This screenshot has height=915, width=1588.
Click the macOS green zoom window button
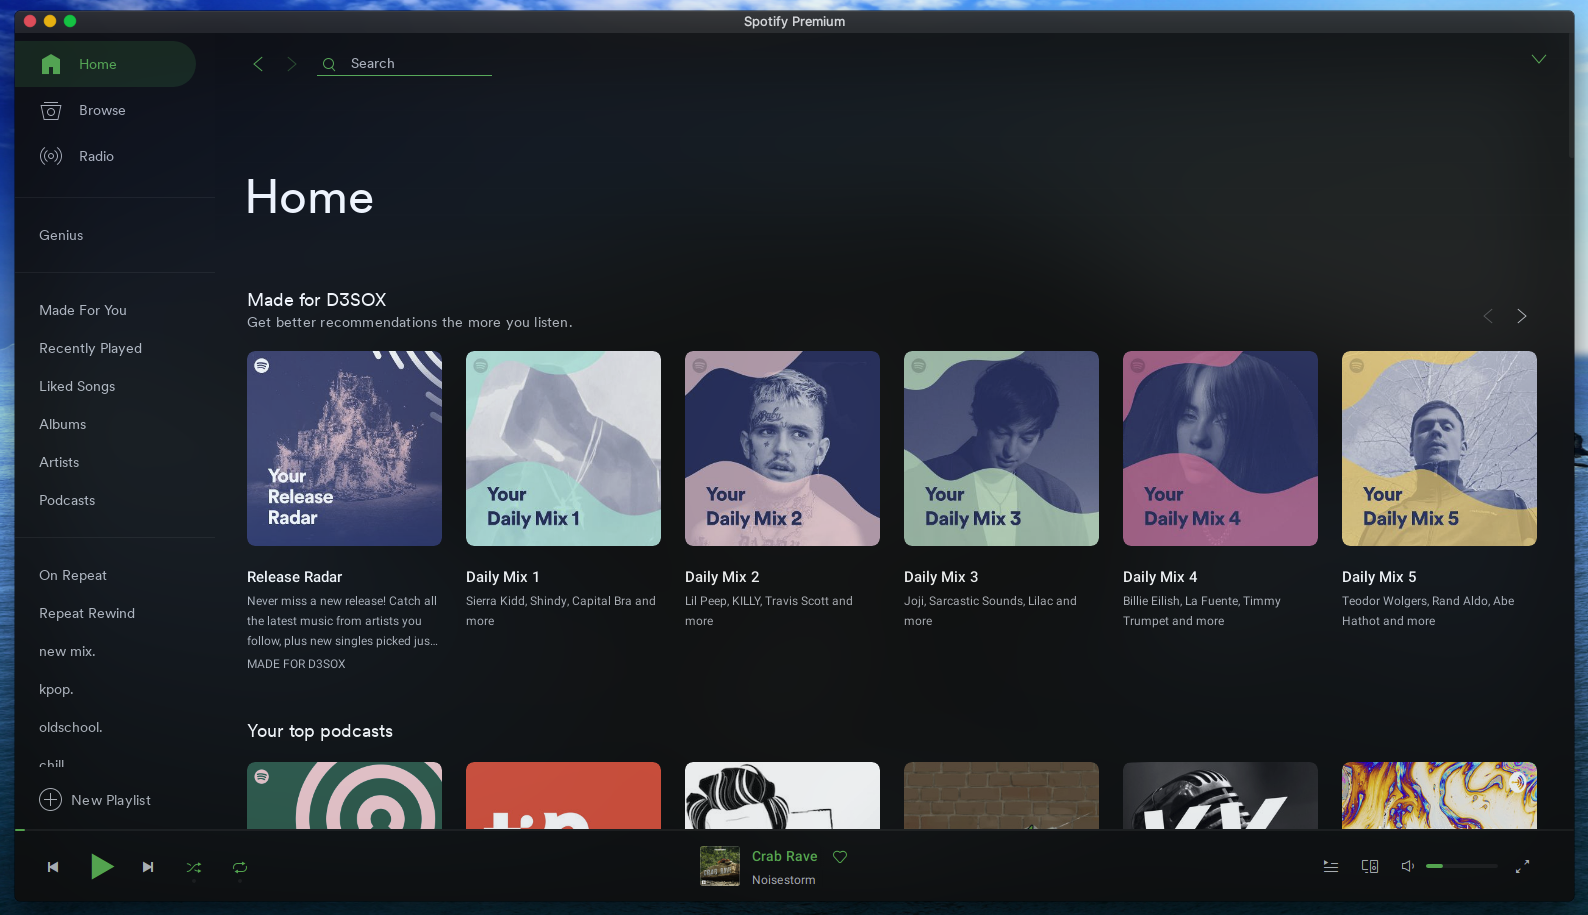coord(70,21)
